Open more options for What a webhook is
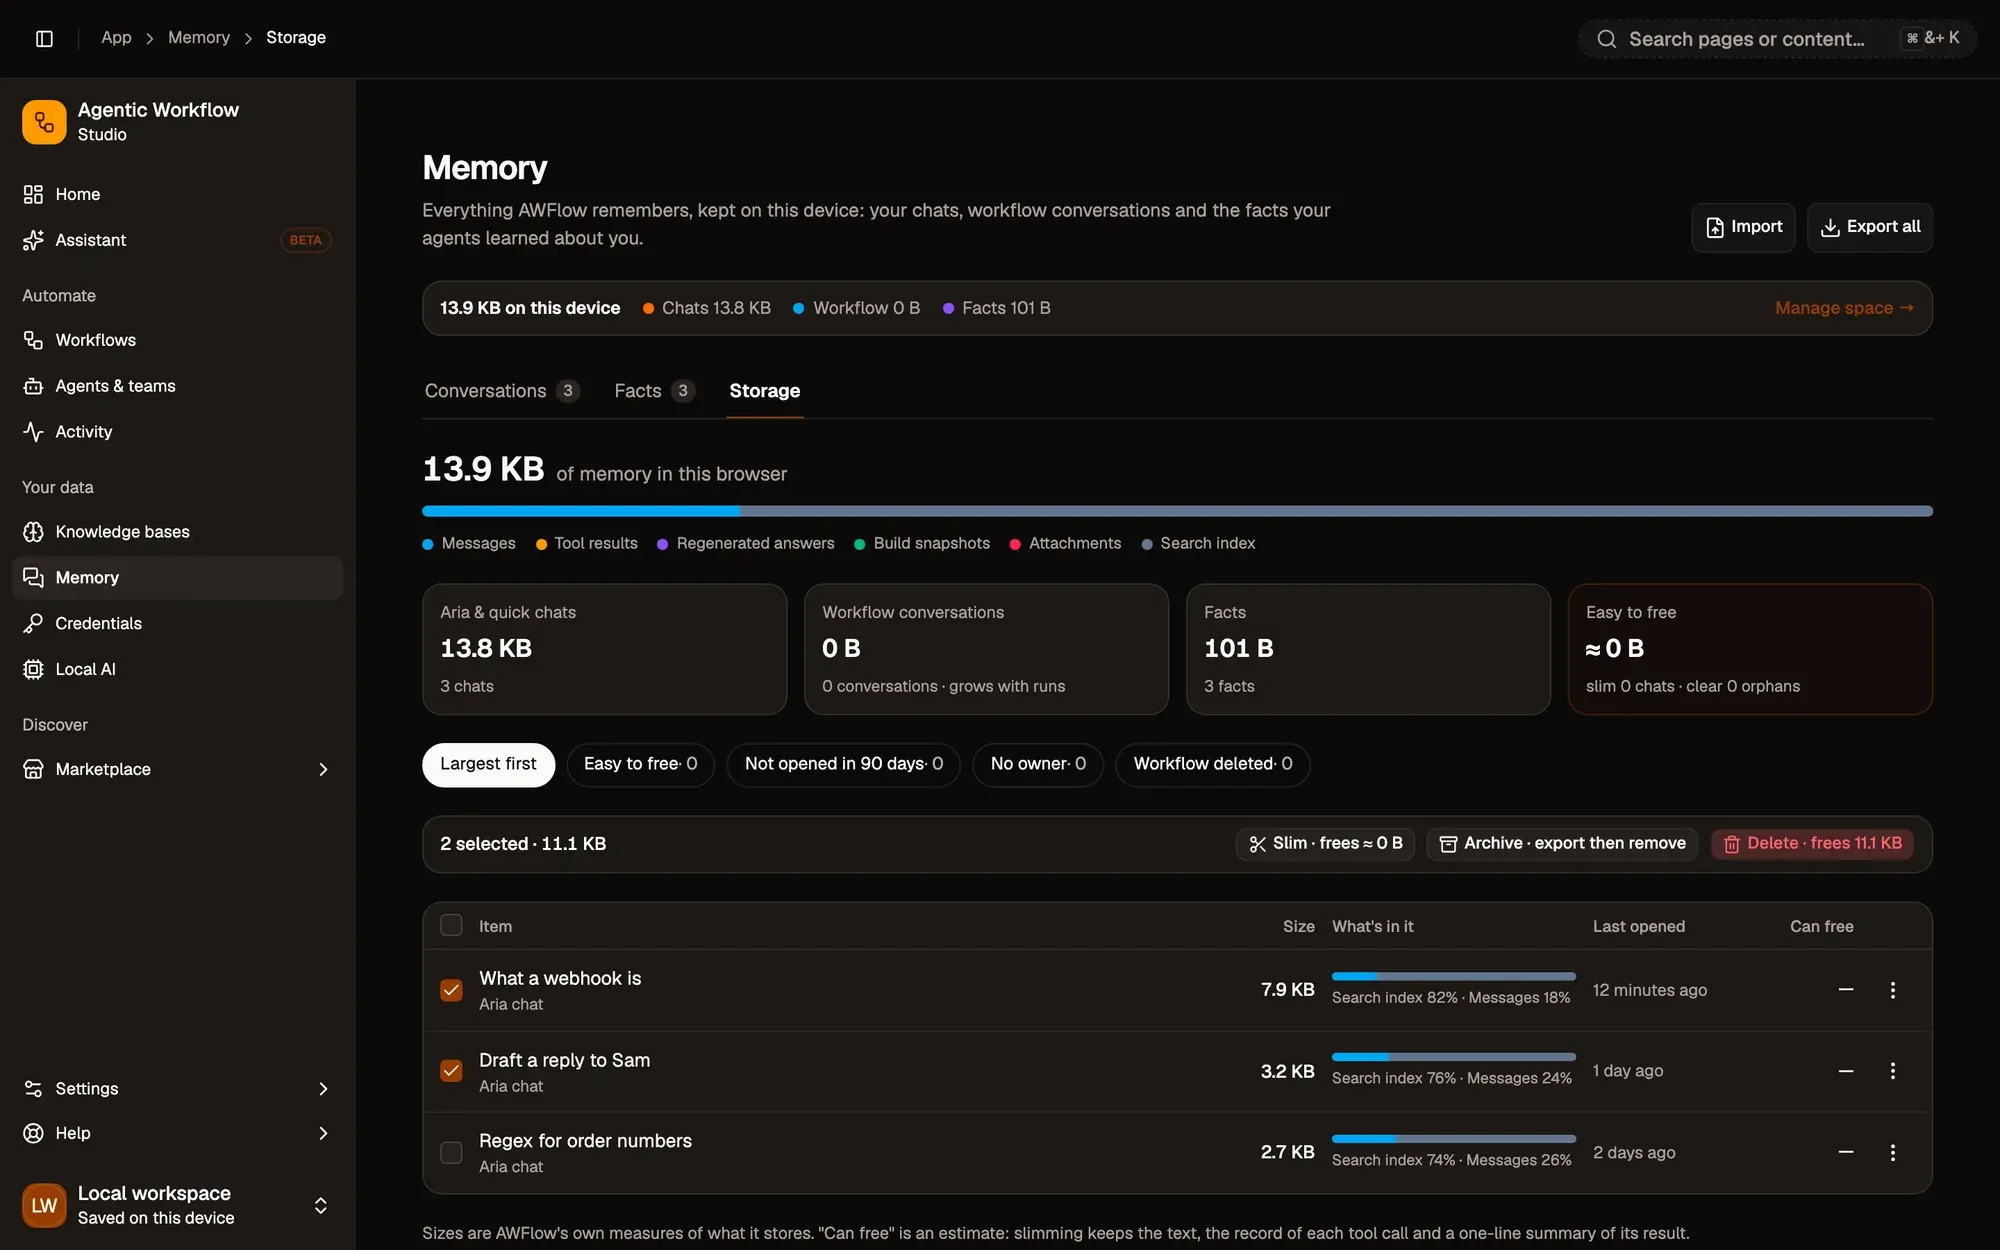 click(x=1892, y=990)
